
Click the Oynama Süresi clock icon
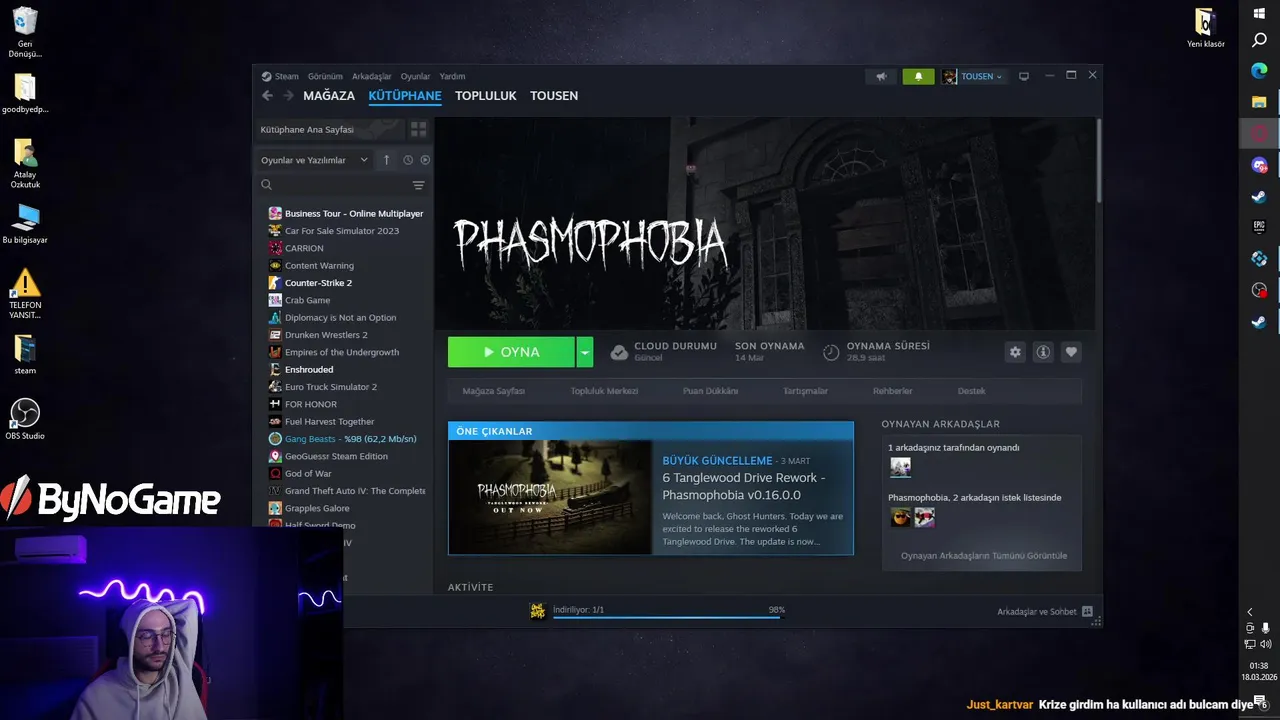click(x=831, y=352)
